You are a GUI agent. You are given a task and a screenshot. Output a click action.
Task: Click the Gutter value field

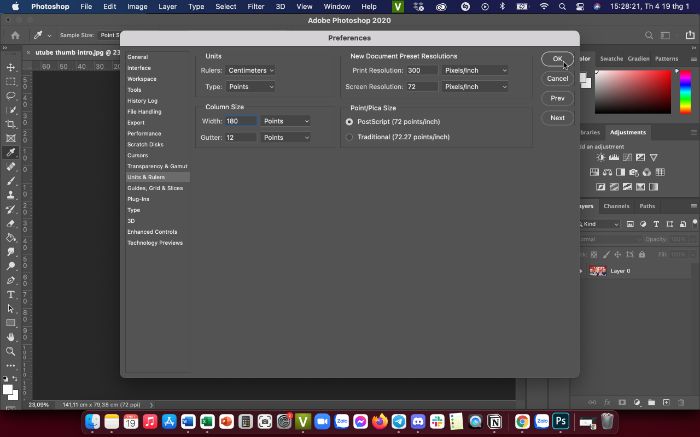pyautogui.click(x=241, y=137)
